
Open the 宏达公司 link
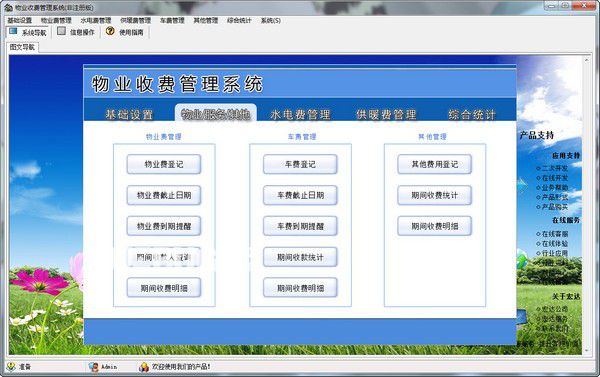(555, 309)
